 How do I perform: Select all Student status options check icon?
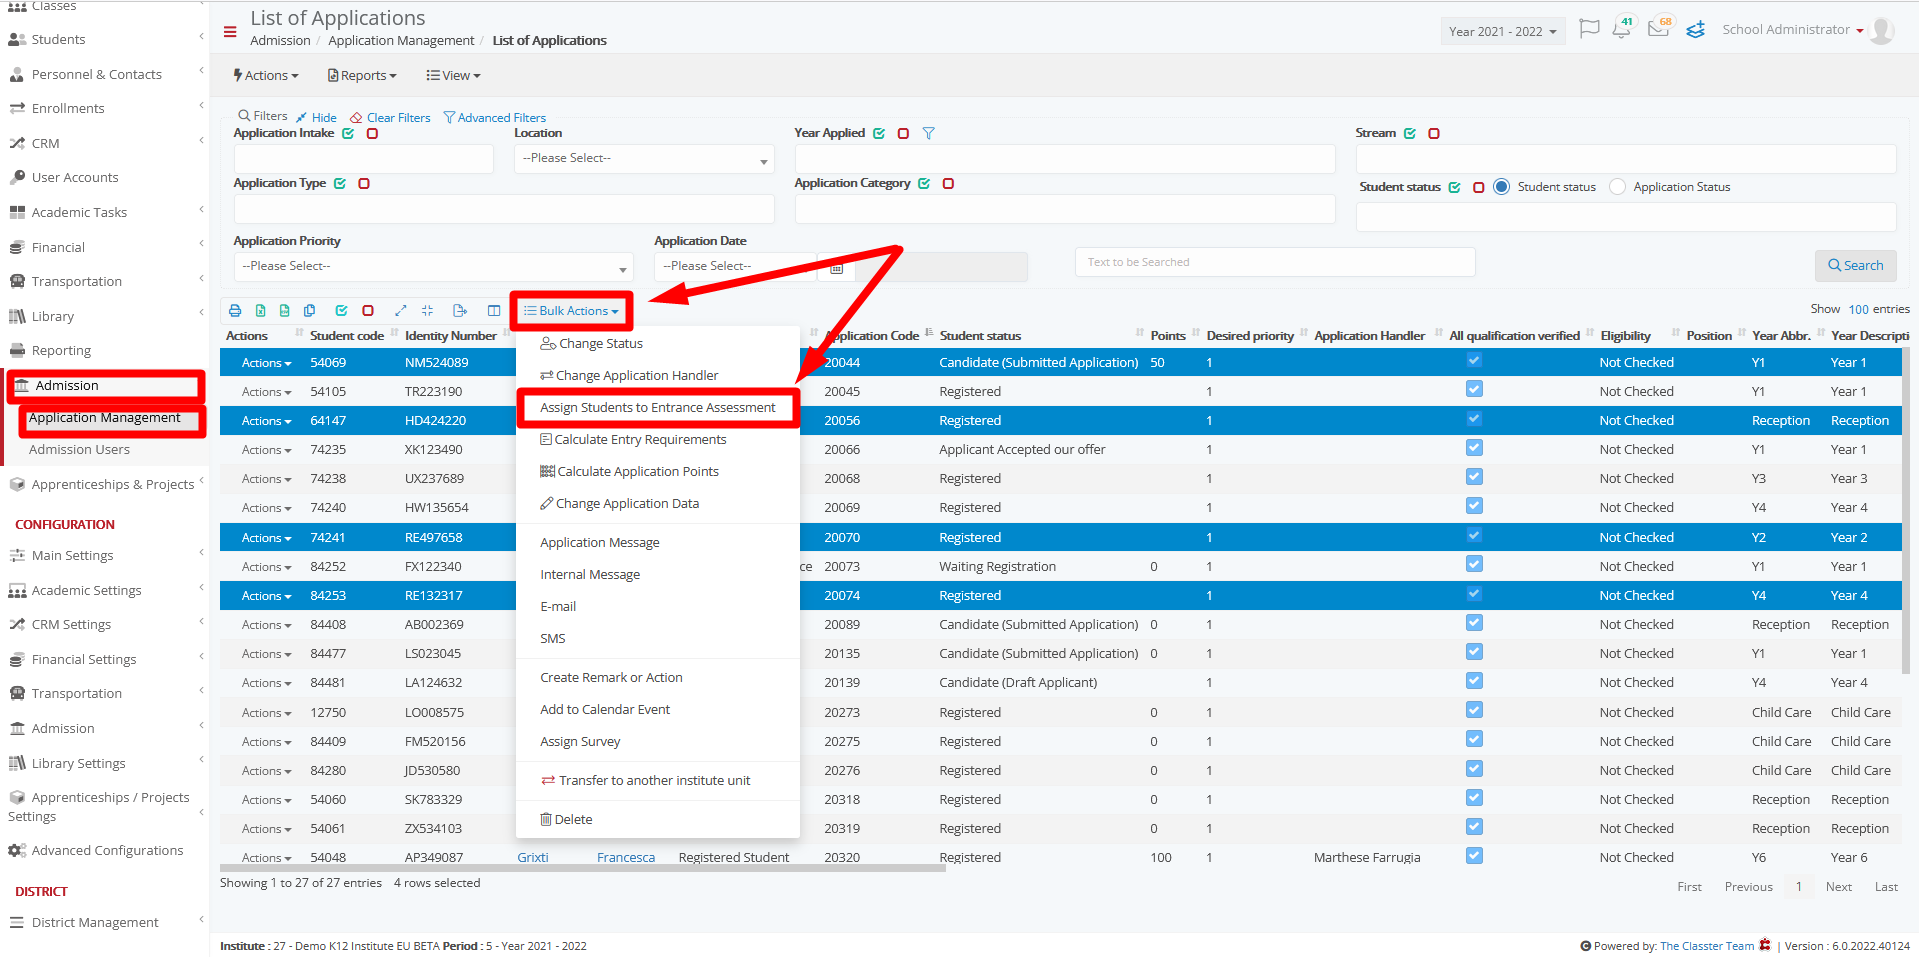pyautogui.click(x=1455, y=187)
